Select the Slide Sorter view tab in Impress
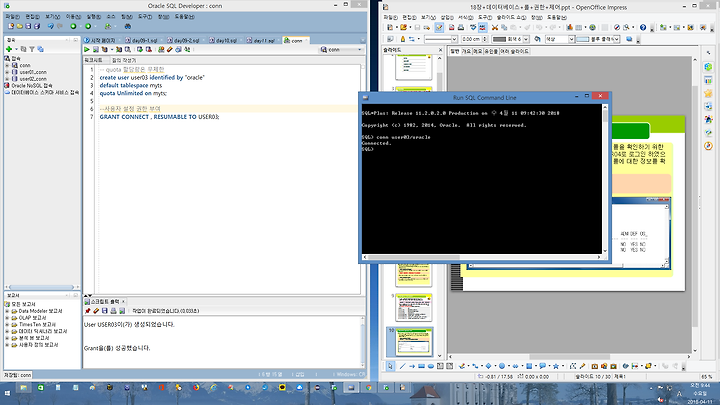This screenshot has width=720, height=405. point(514,51)
